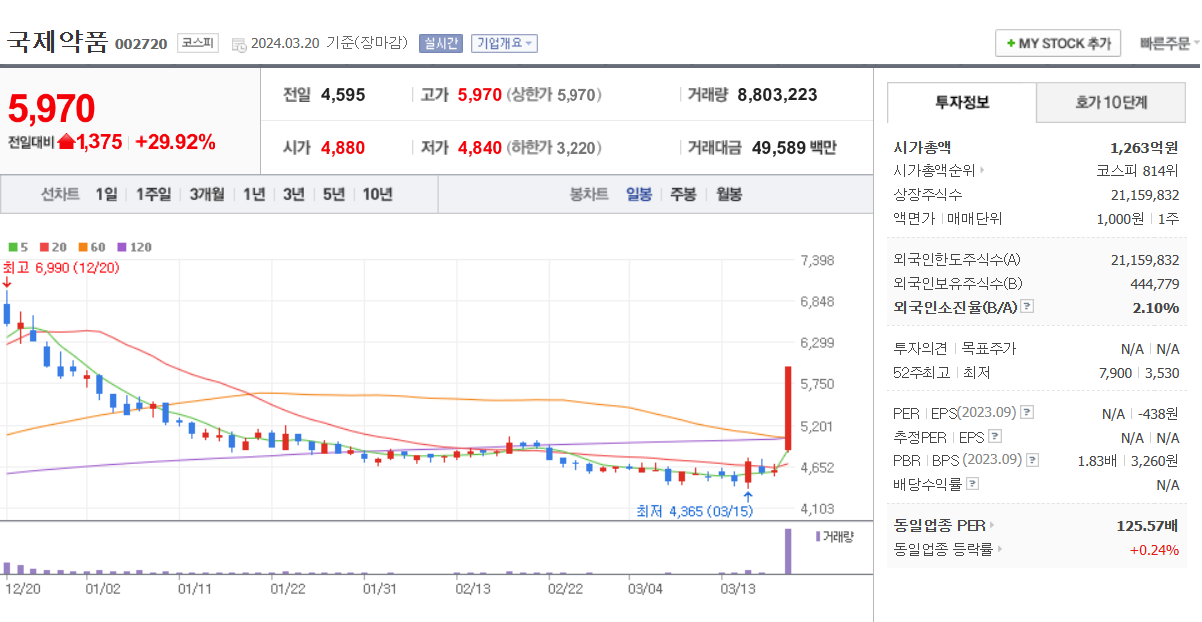Screen dimensions: 1202x622
Task: Click the 저가 price 4,840
Action: click(480, 148)
